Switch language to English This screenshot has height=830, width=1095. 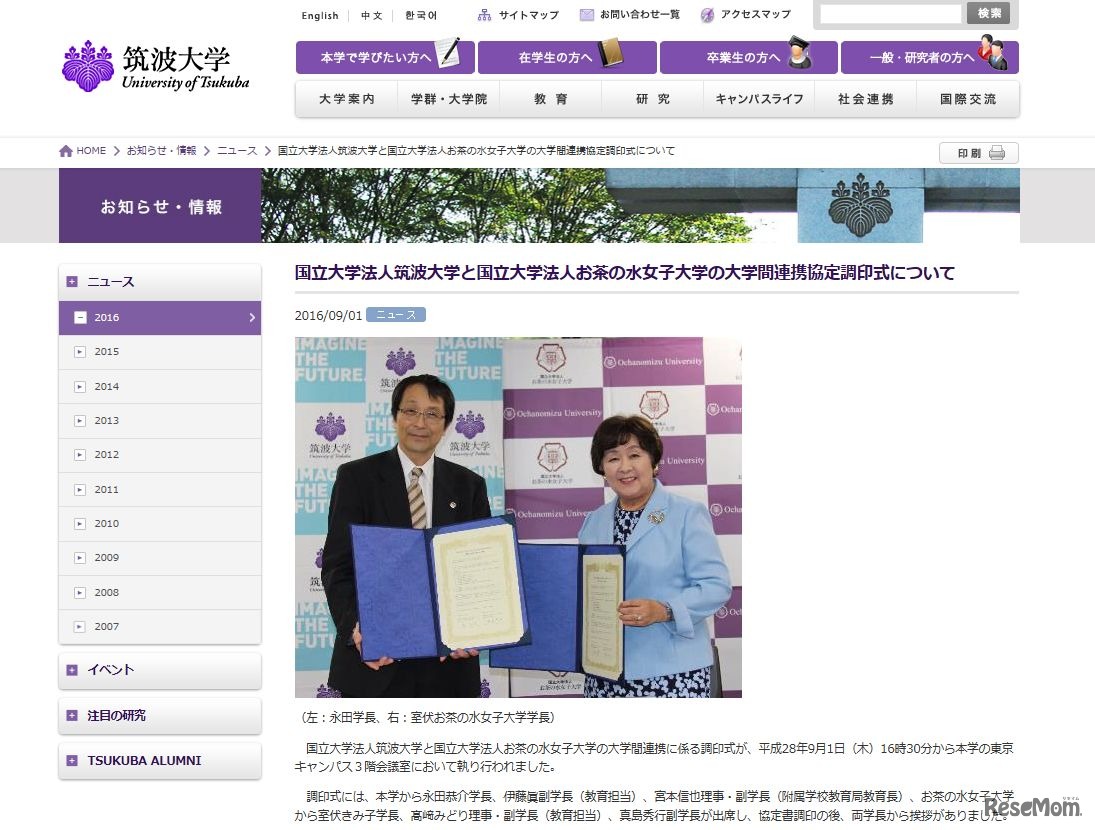[320, 15]
